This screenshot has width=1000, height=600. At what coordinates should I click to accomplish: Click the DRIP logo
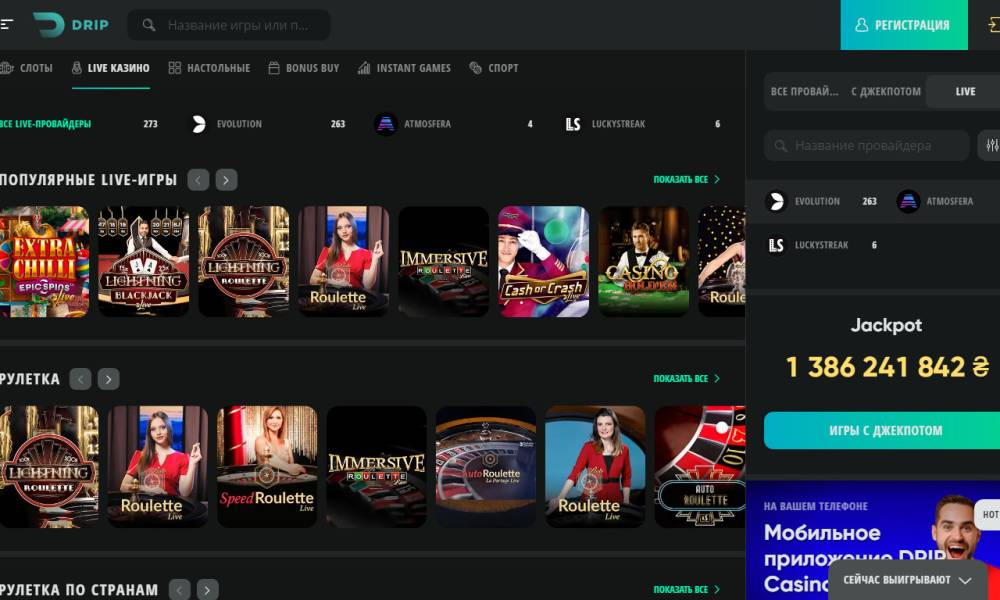pyautogui.click(x=71, y=25)
